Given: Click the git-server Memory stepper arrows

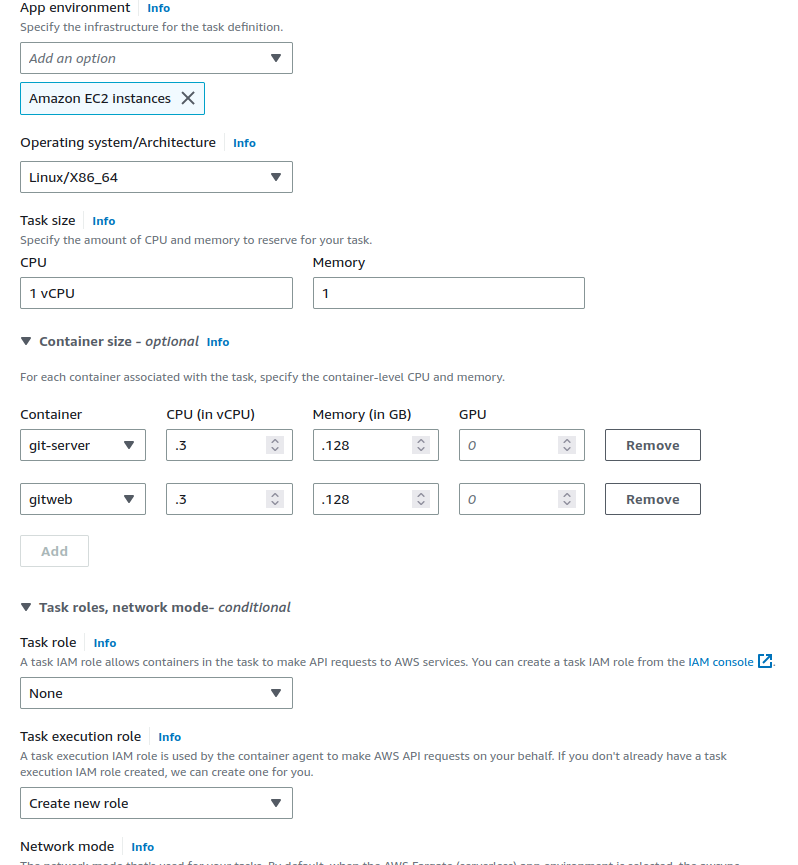Looking at the screenshot, I should click(421, 445).
